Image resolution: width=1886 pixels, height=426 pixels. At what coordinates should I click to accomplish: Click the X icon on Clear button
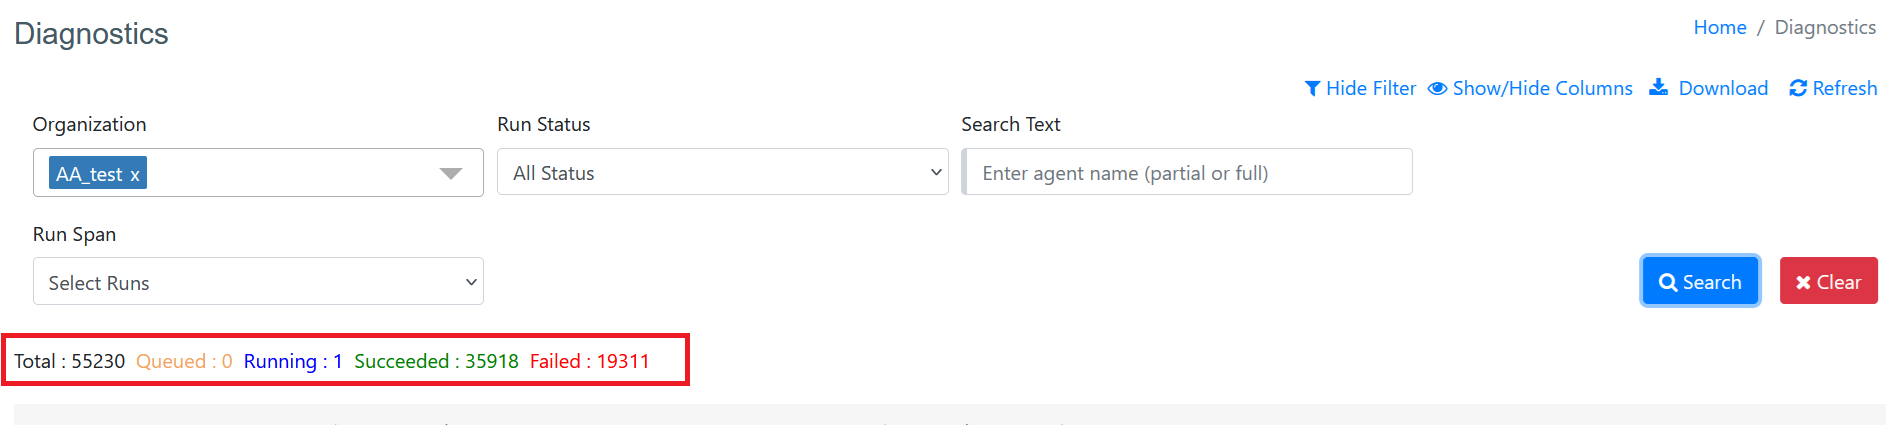pos(1803,283)
